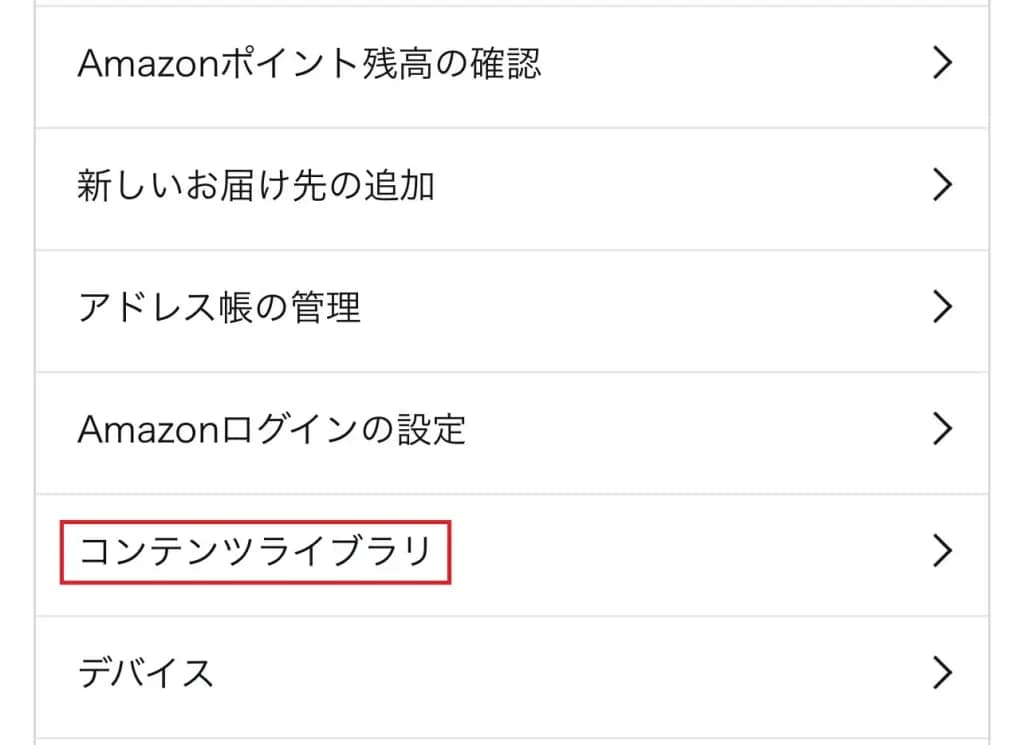Expand the 新しいお届け先の追加 row arrow
The height and width of the screenshot is (745, 1024).
tap(941, 186)
